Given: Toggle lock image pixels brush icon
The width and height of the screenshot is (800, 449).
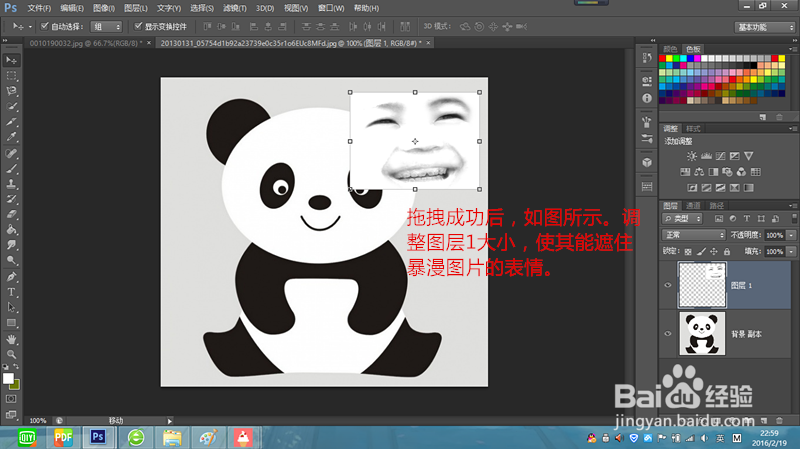Looking at the screenshot, I should pyautogui.click(x=701, y=252).
